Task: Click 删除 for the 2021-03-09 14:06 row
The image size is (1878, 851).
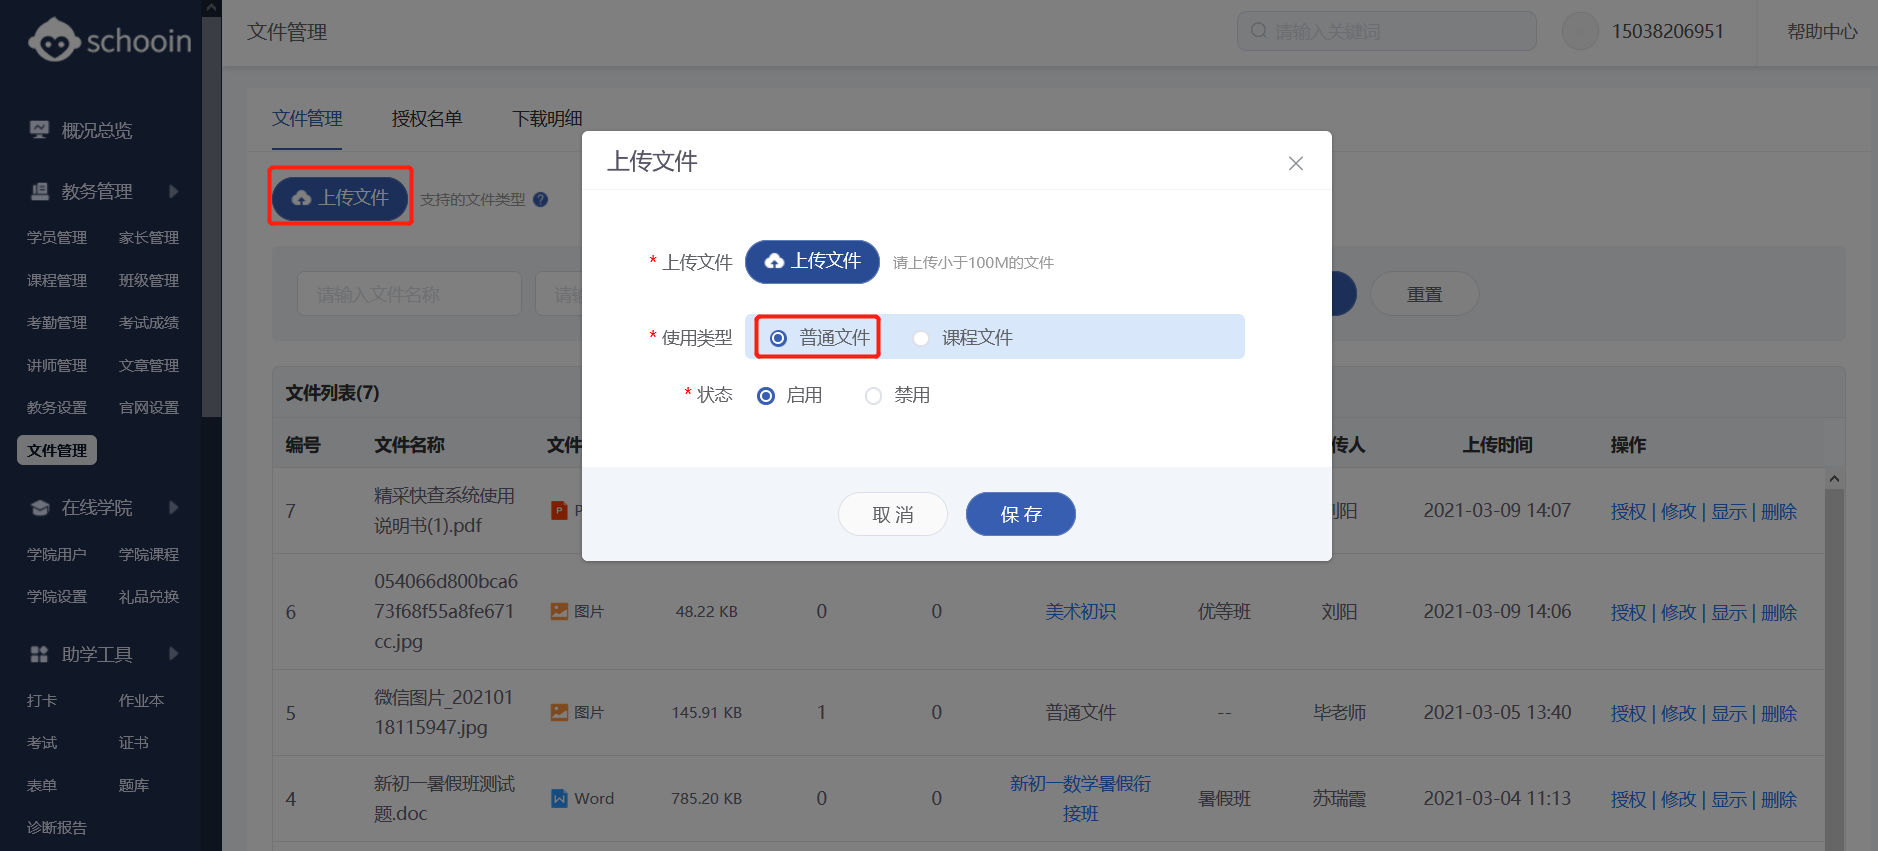Action: pos(1779,612)
